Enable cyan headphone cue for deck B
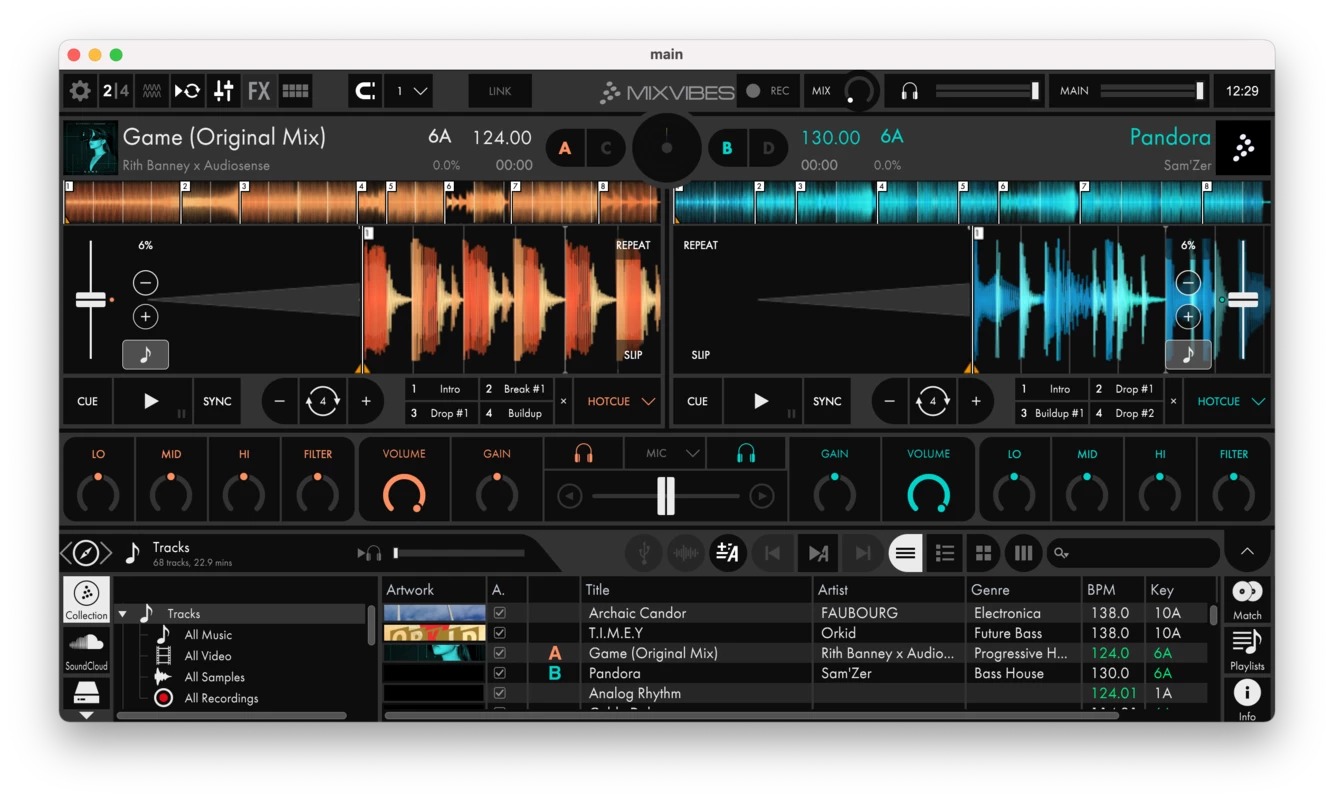The width and height of the screenshot is (1334, 800). pos(746,453)
